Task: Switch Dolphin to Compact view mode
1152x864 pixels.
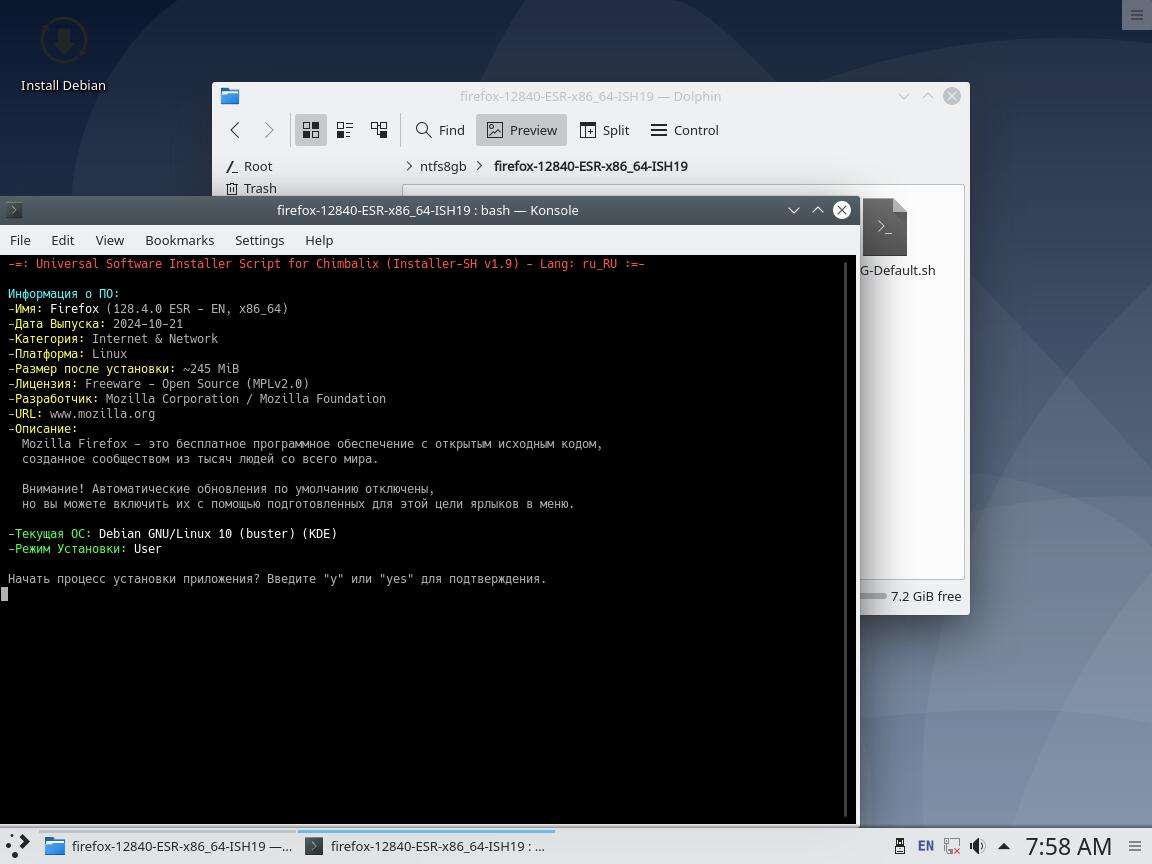Action: [345, 130]
